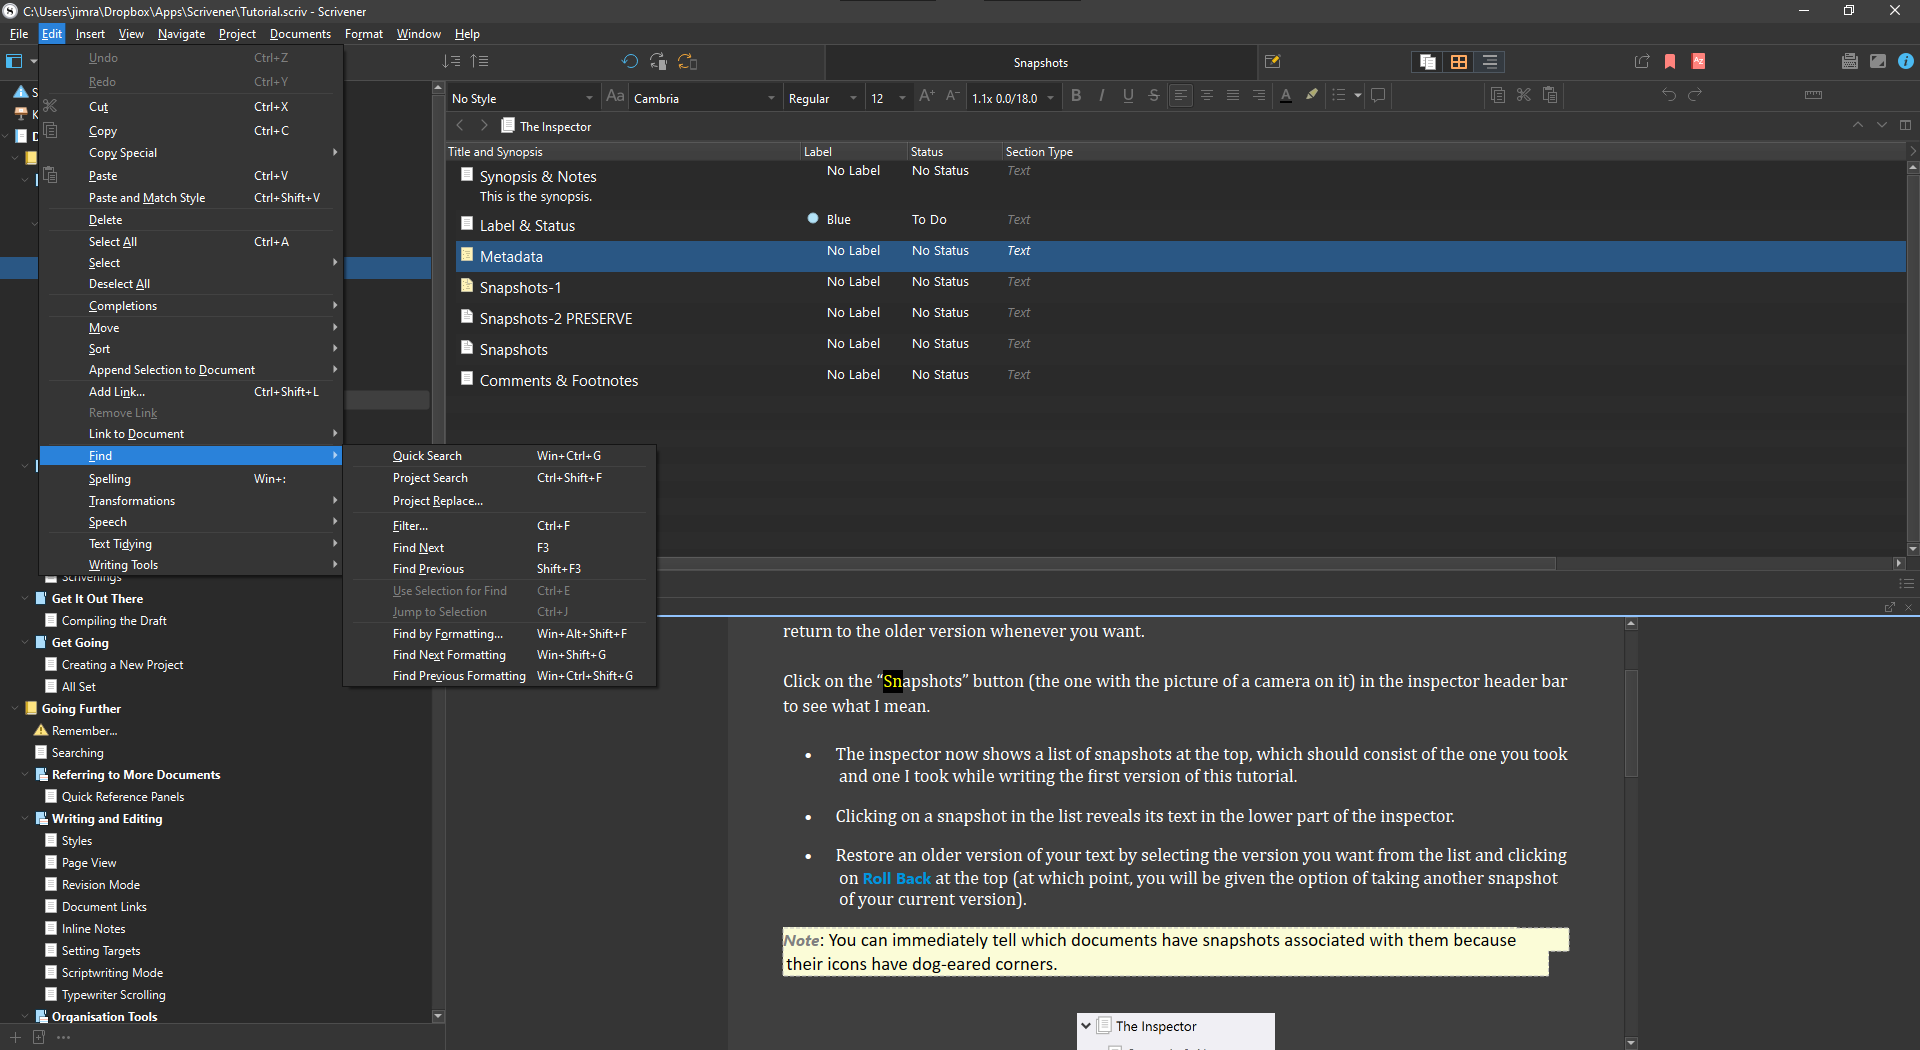This screenshot has height=1050, width=1920.
Task: Toggle strikethrough formatting
Action: [1154, 96]
